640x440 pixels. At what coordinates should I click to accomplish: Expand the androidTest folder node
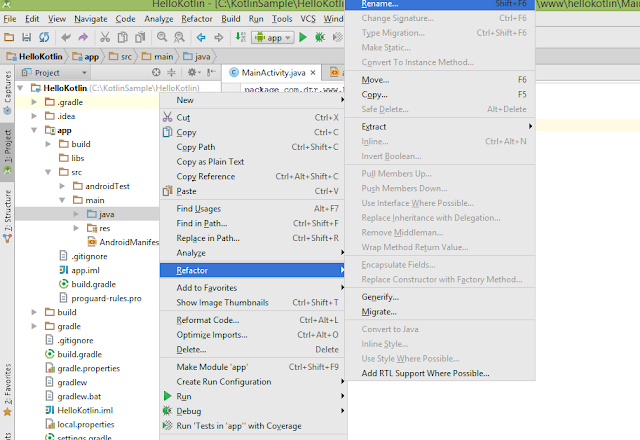point(62,186)
